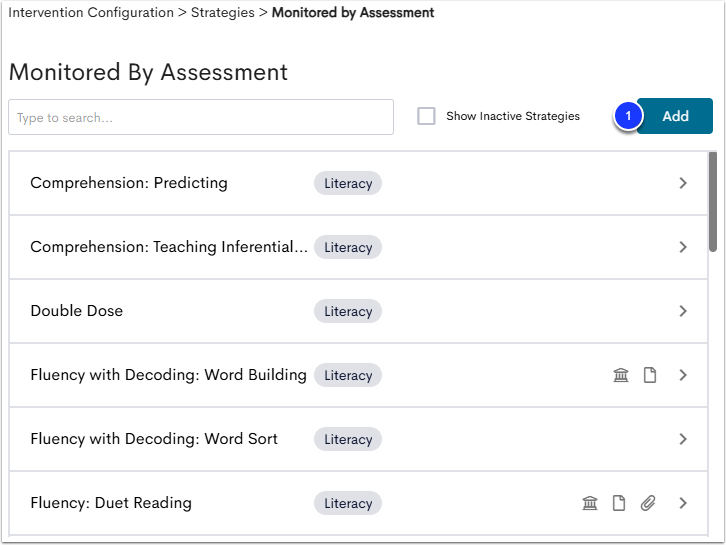This screenshot has width=726, height=545.
Task: Click the institution icon in Word Building row
Action: click(621, 375)
